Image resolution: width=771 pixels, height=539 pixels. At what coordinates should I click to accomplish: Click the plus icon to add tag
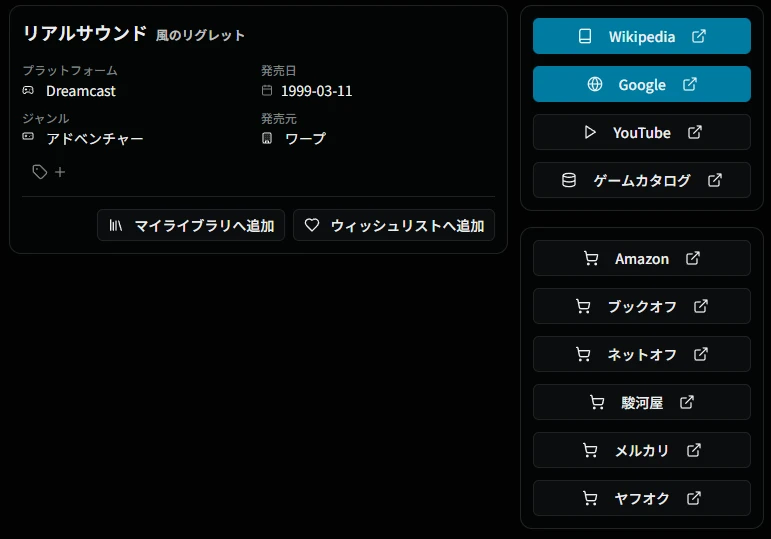pos(60,172)
